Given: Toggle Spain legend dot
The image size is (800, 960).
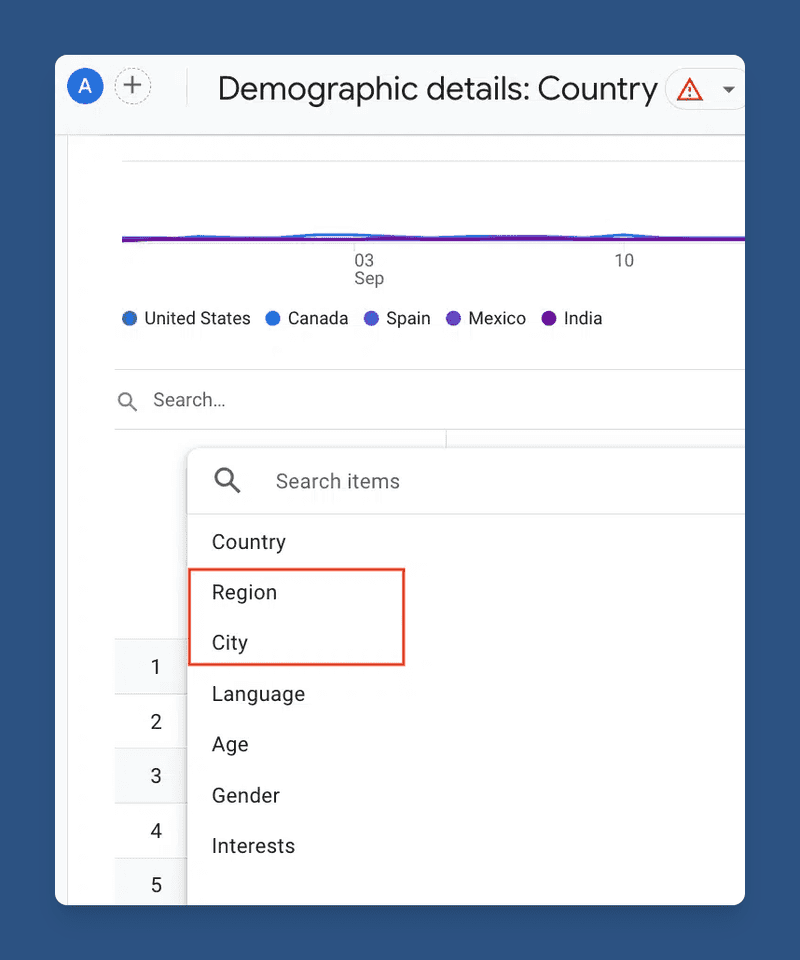Looking at the screenshot, I should pos(371,318).
